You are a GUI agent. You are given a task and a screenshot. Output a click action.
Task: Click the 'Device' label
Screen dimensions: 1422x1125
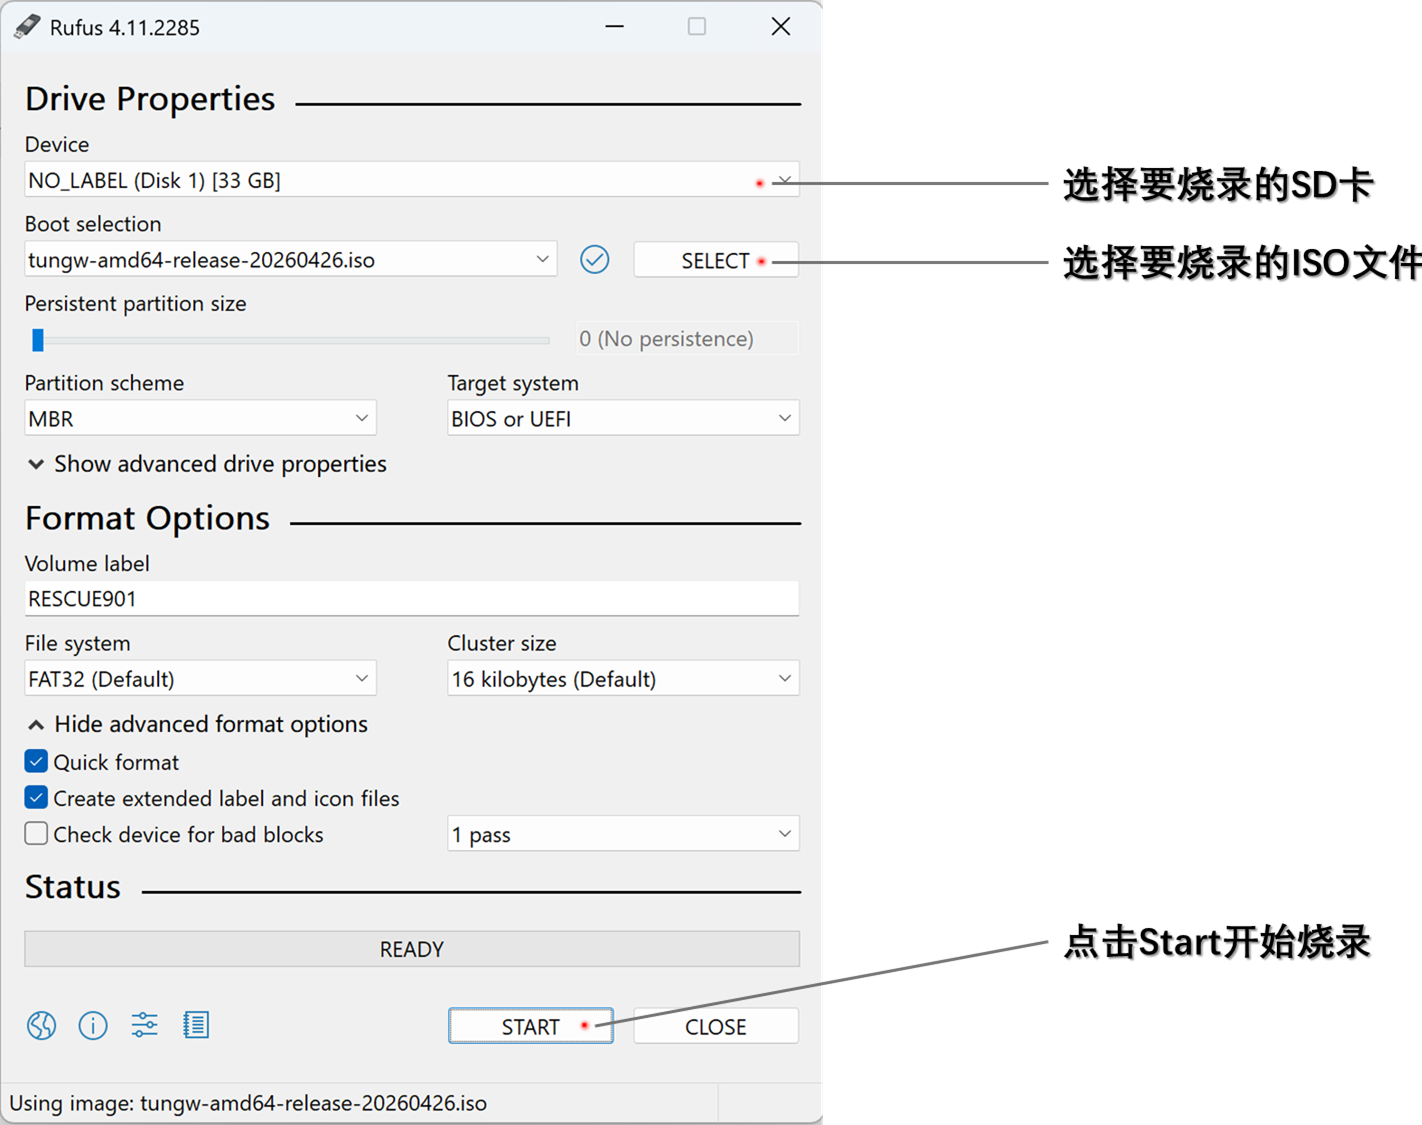tap(57, 145)
